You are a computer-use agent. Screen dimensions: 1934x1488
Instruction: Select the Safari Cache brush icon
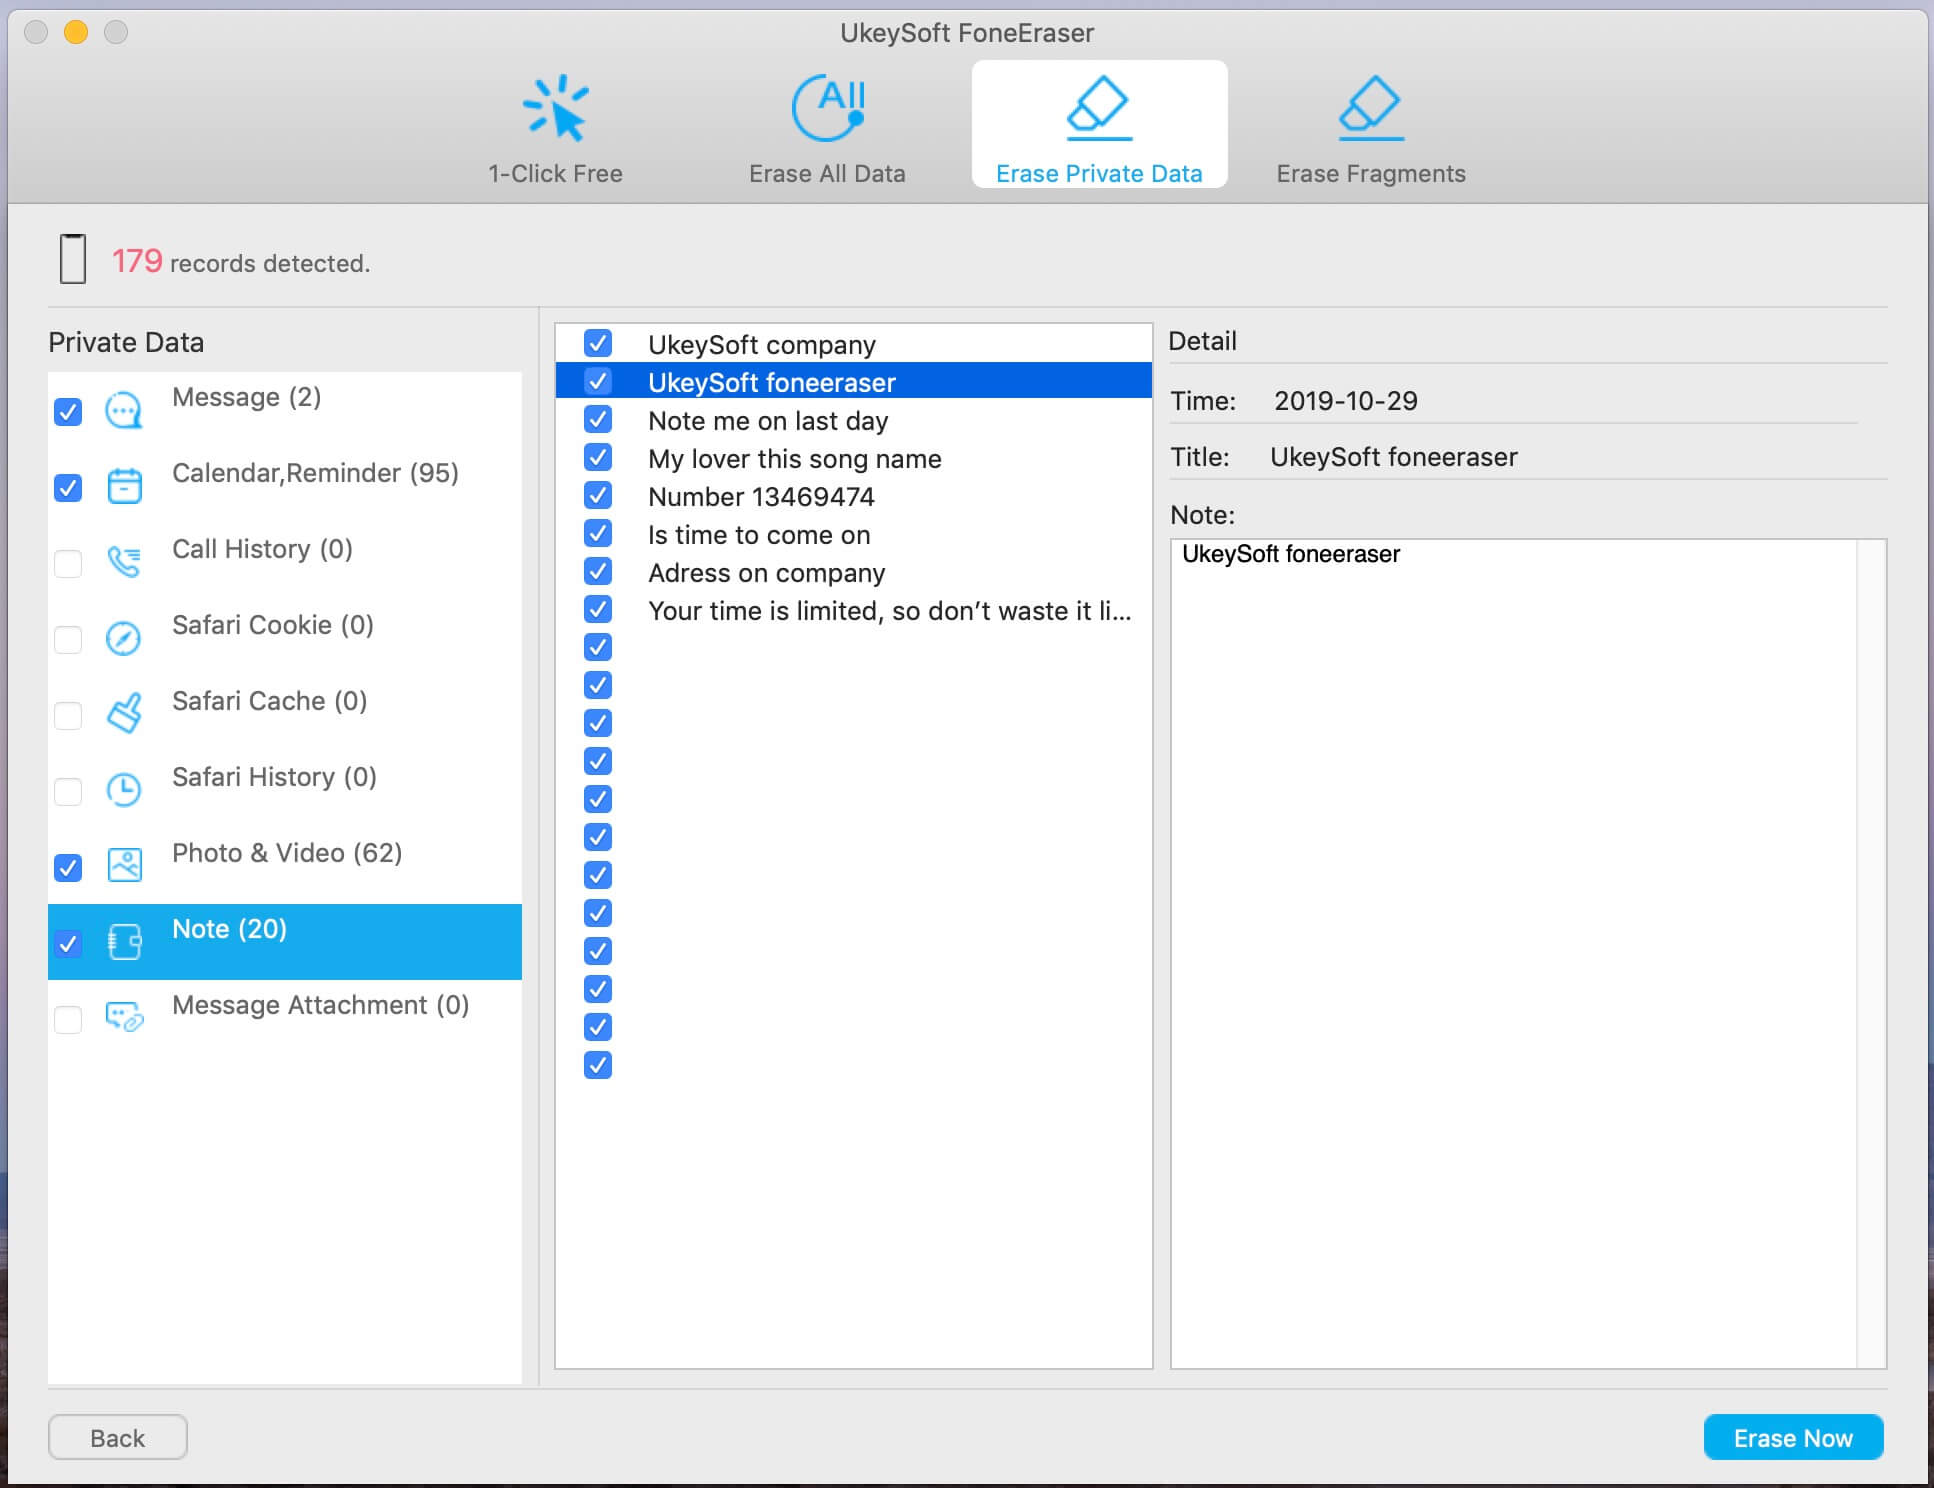124,714
